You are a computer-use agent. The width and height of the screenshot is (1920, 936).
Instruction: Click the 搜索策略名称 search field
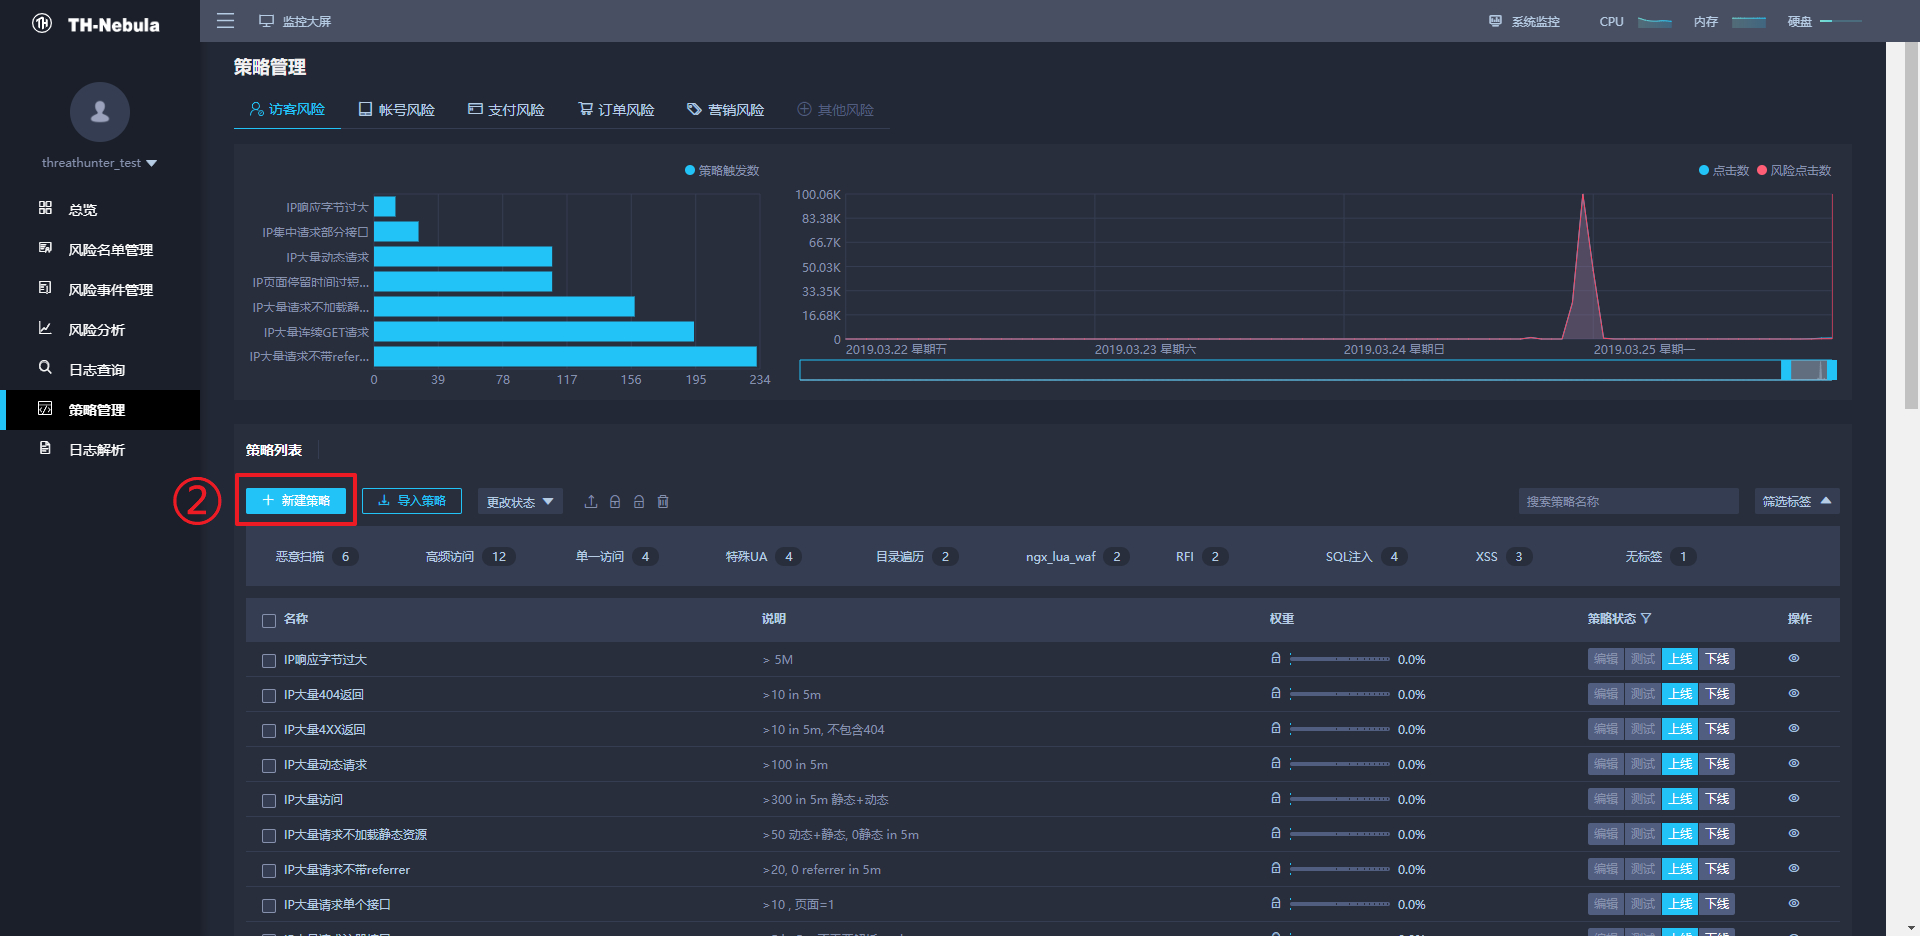1628,502
